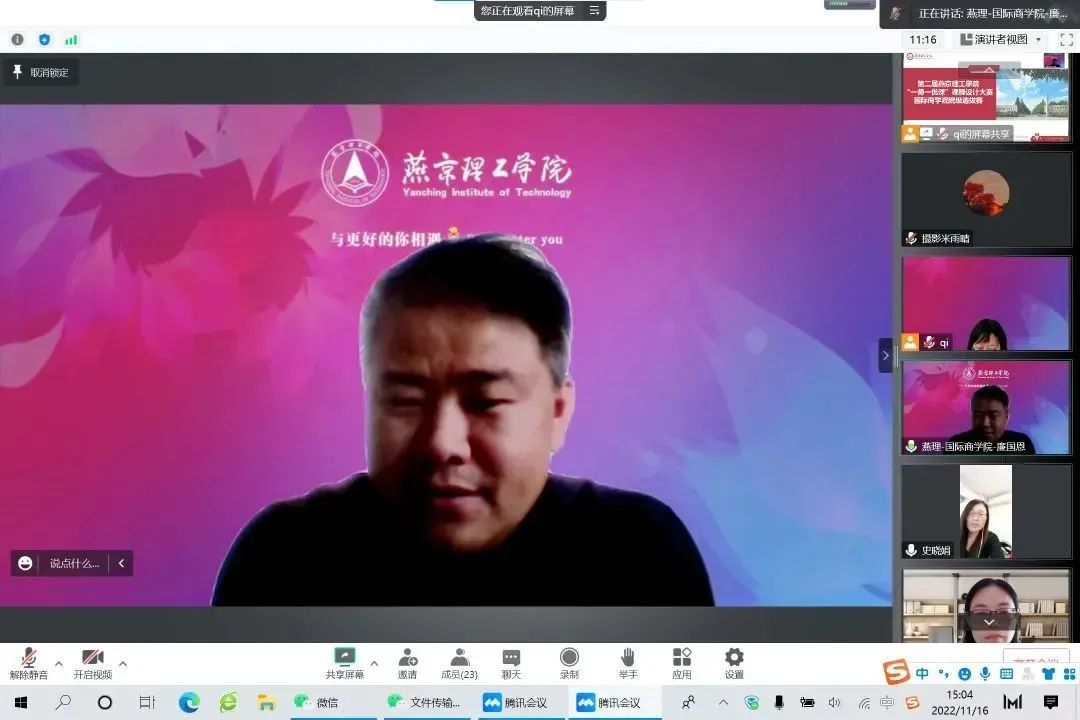Expand audio options arrow beside 解除静音

[58, 663]
